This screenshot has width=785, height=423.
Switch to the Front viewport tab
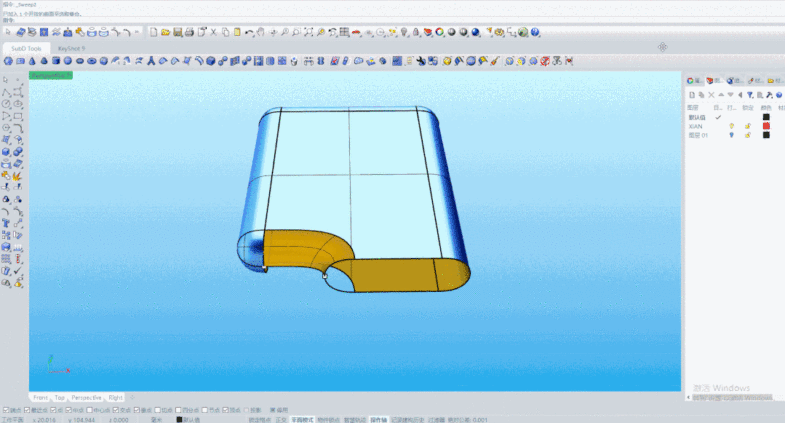pos(40,397)
